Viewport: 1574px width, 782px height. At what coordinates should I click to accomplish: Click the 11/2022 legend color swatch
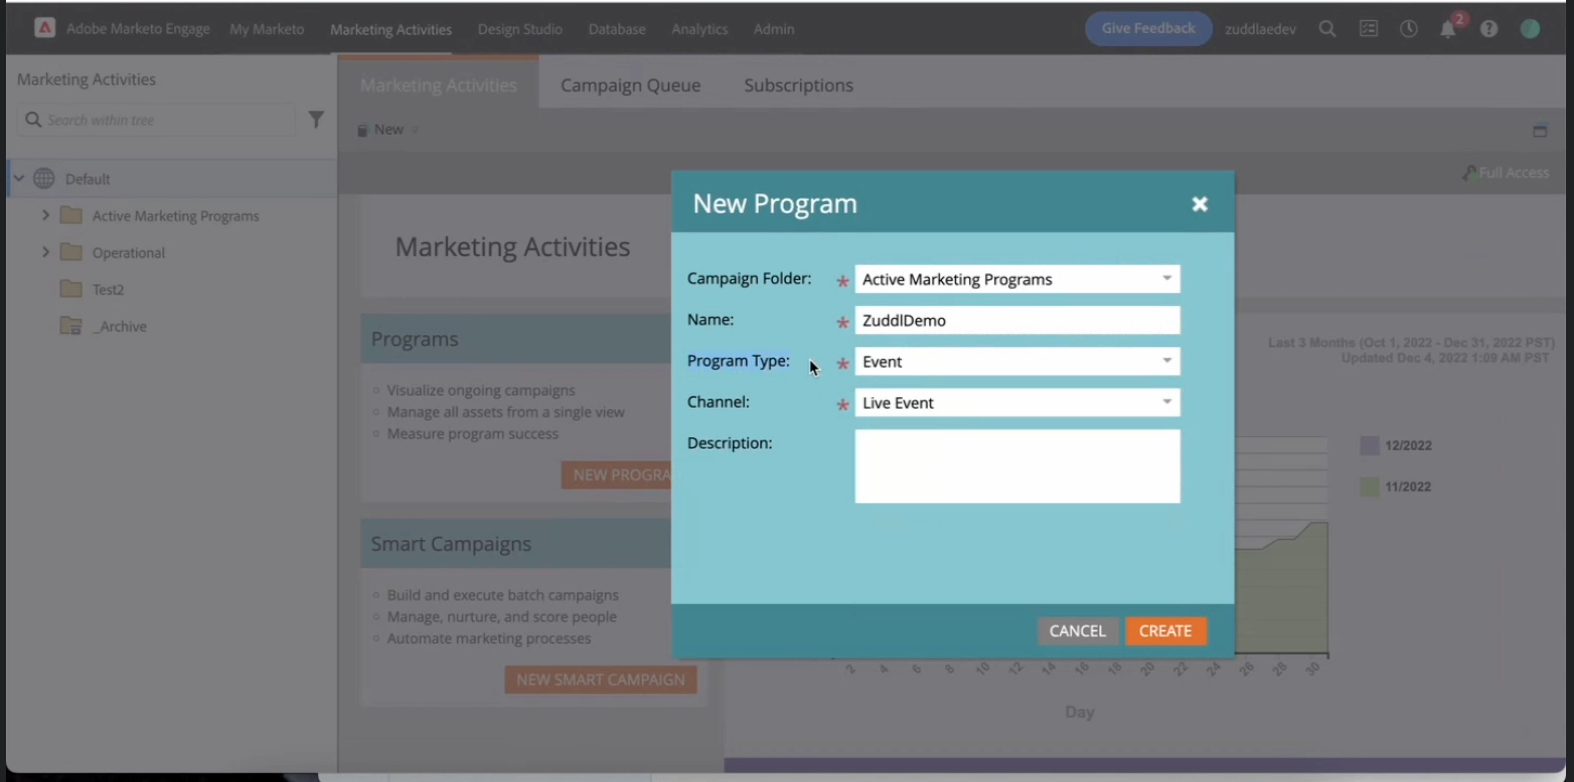[x=1370, y=487]
